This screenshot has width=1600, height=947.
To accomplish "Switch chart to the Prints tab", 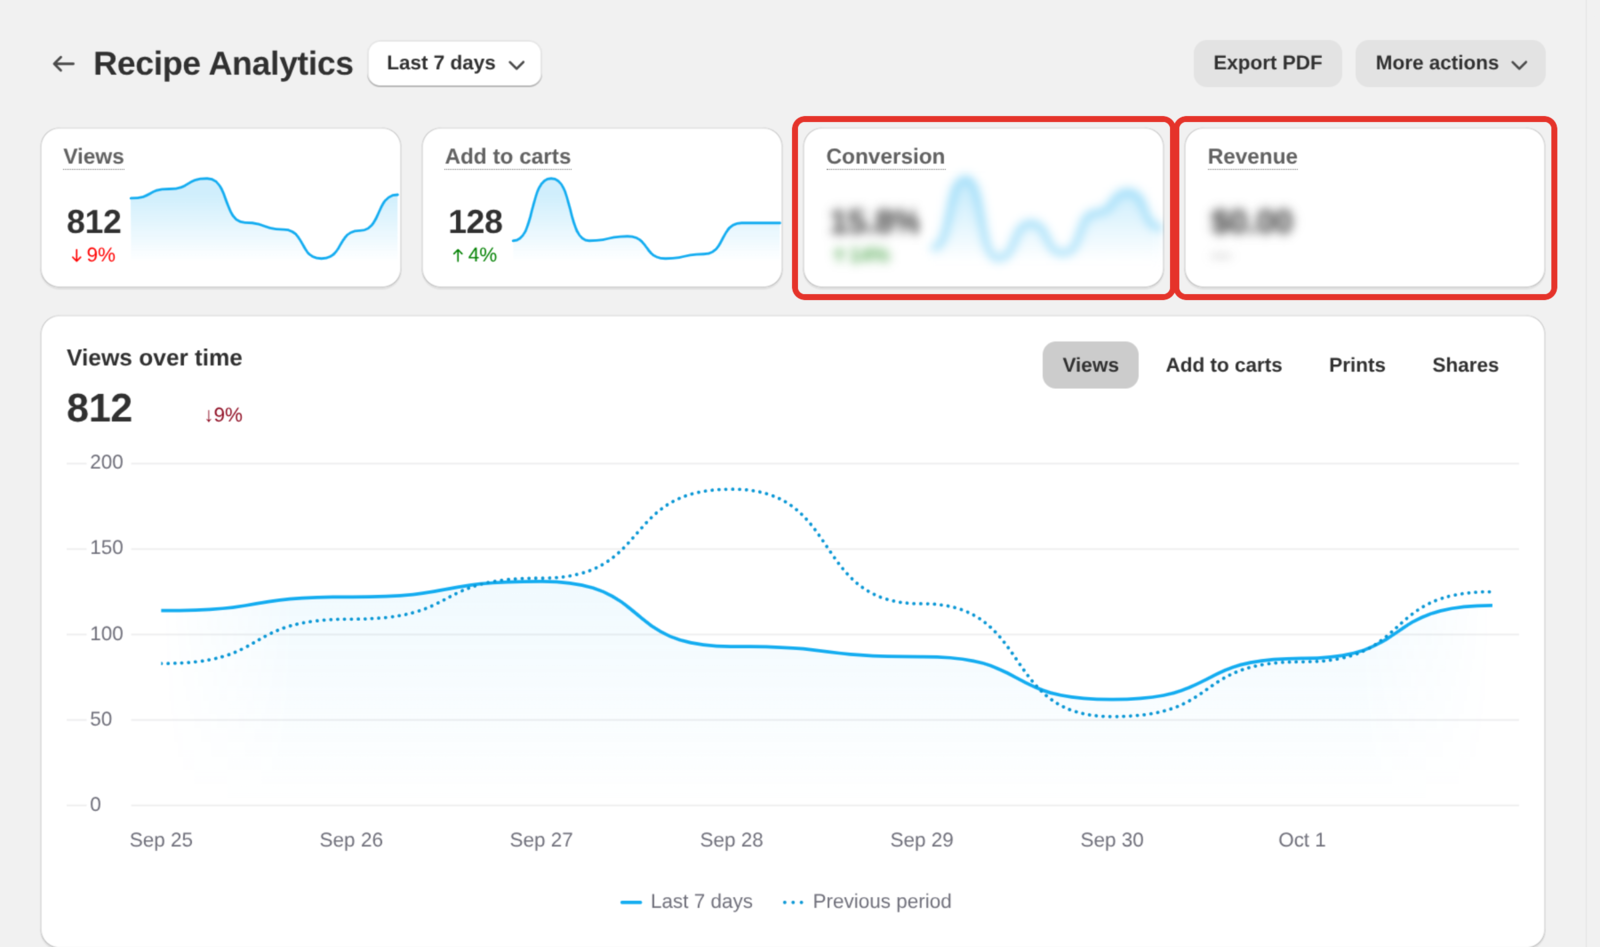I will click(x=1356, y=365).
